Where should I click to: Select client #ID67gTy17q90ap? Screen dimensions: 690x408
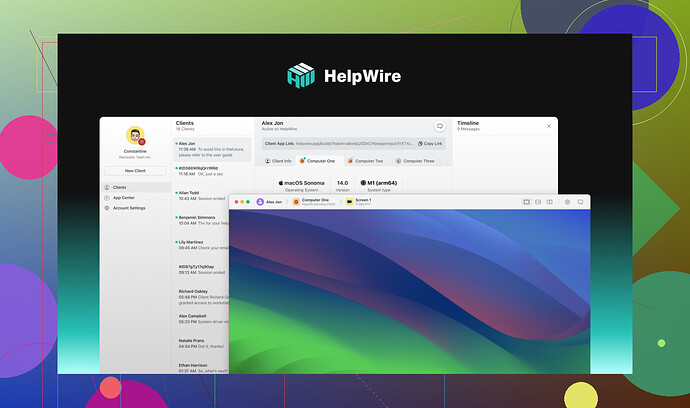click(201, 270)
